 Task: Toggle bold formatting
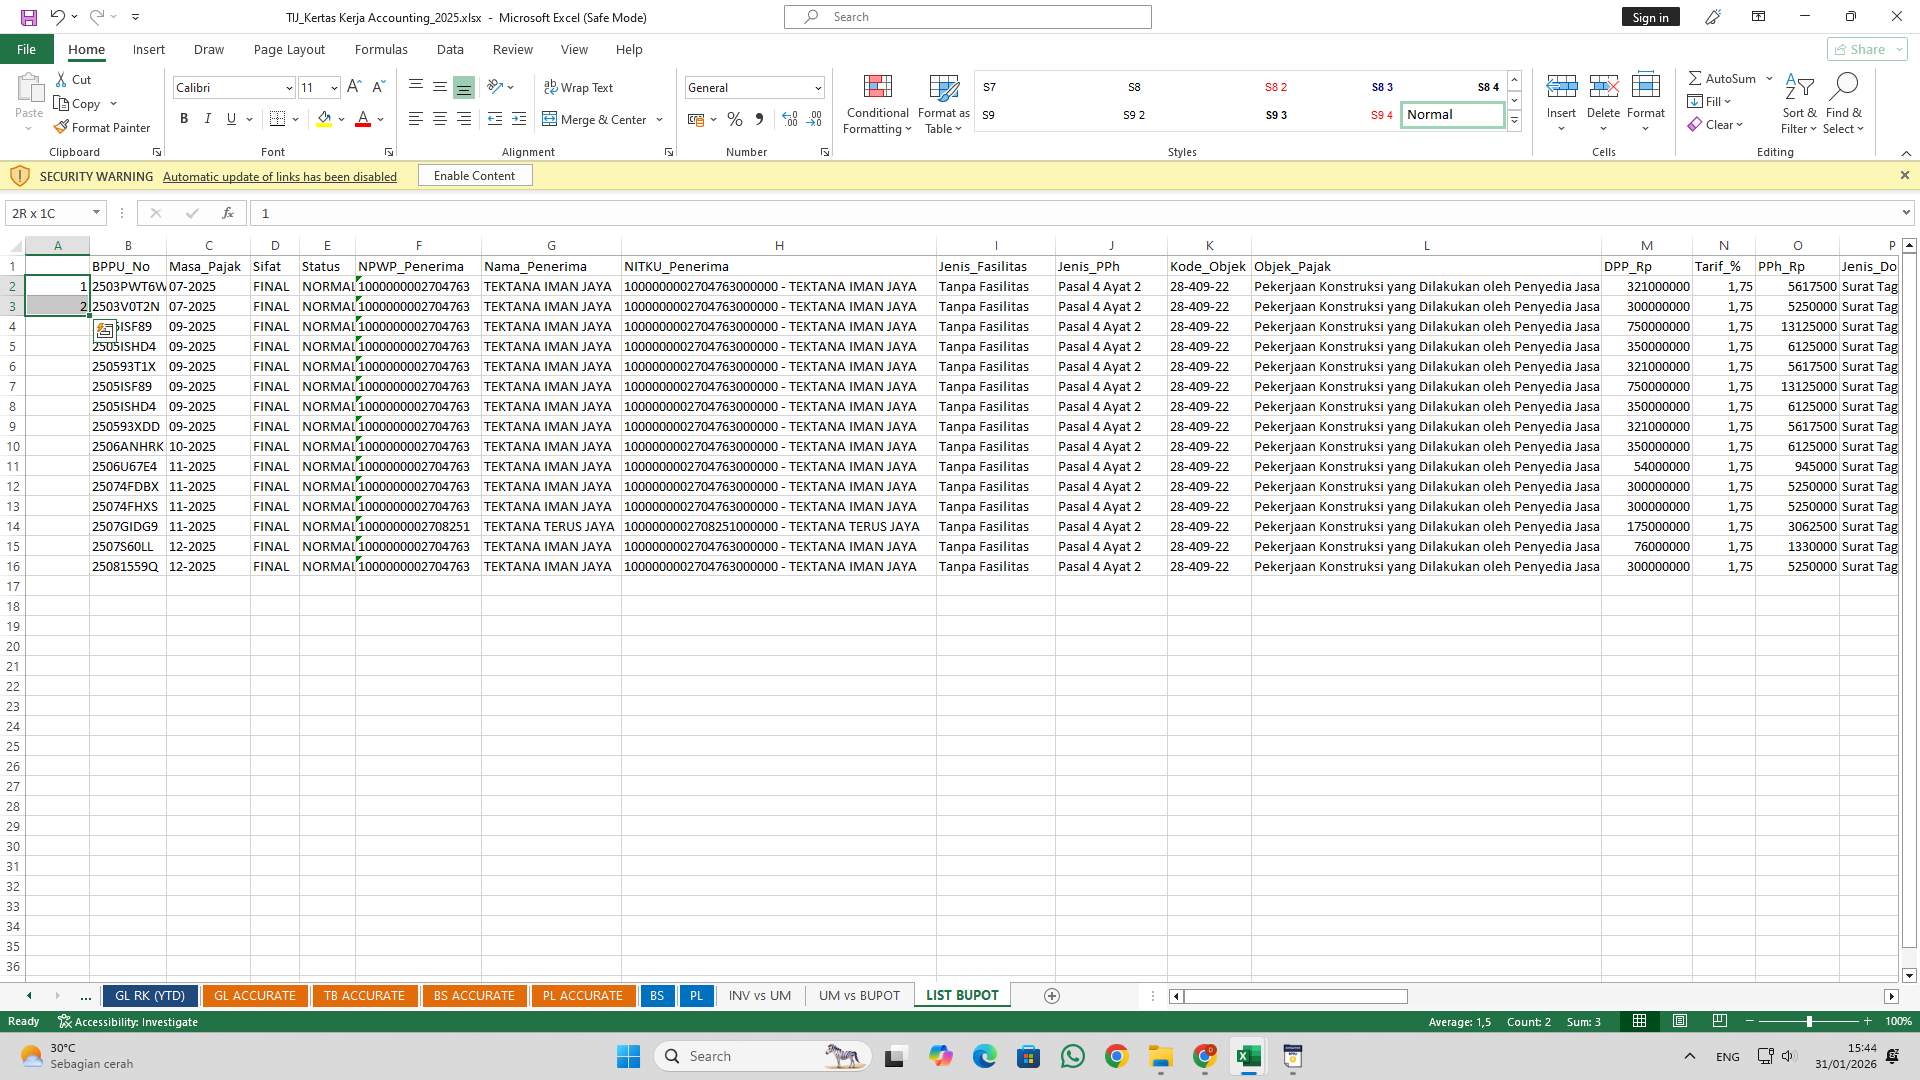click(x=184, y=118)
